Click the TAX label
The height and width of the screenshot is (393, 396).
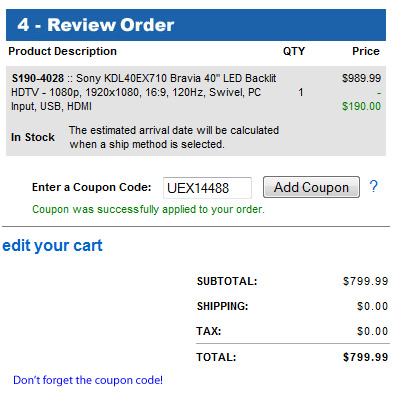[x=209, y=331]
